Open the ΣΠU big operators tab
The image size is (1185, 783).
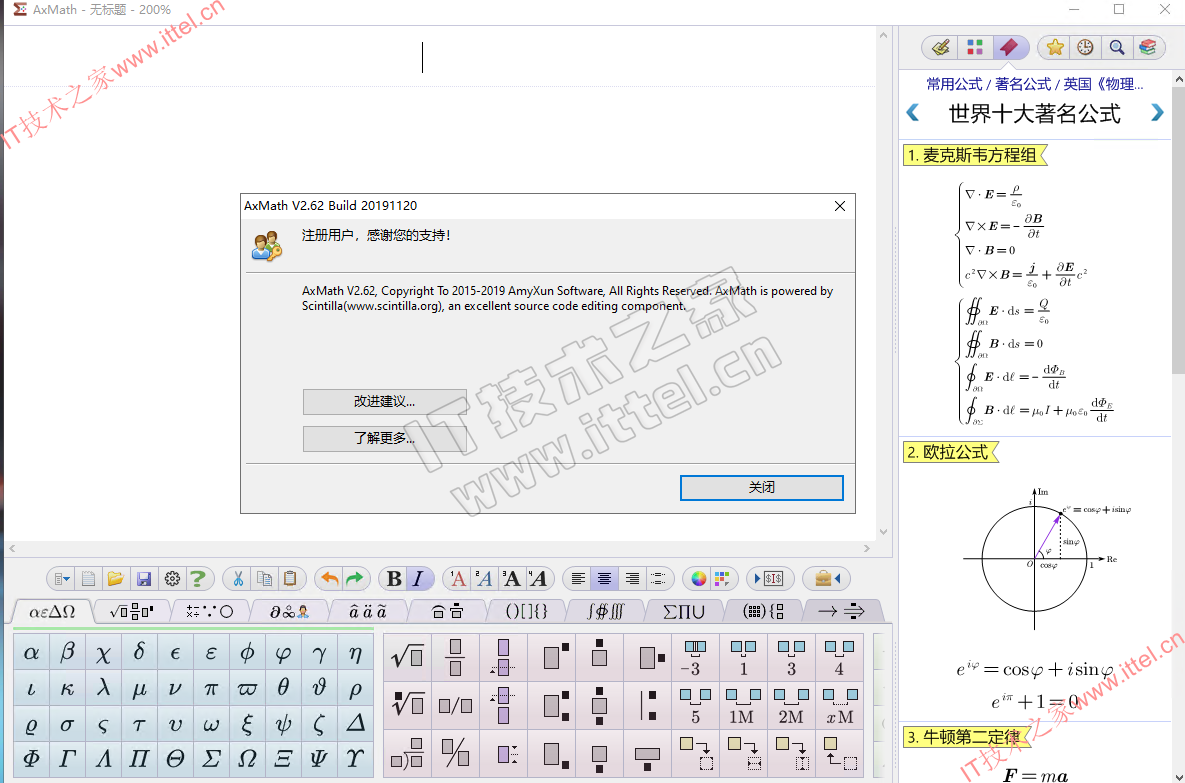point(684,611)
